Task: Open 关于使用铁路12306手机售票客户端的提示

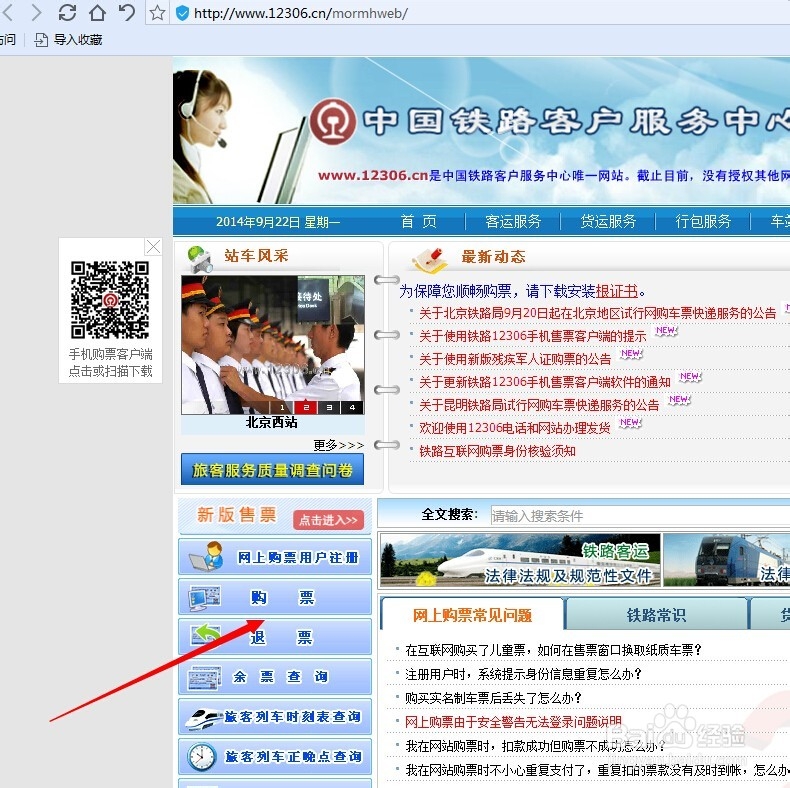Action: pos(533,336)
